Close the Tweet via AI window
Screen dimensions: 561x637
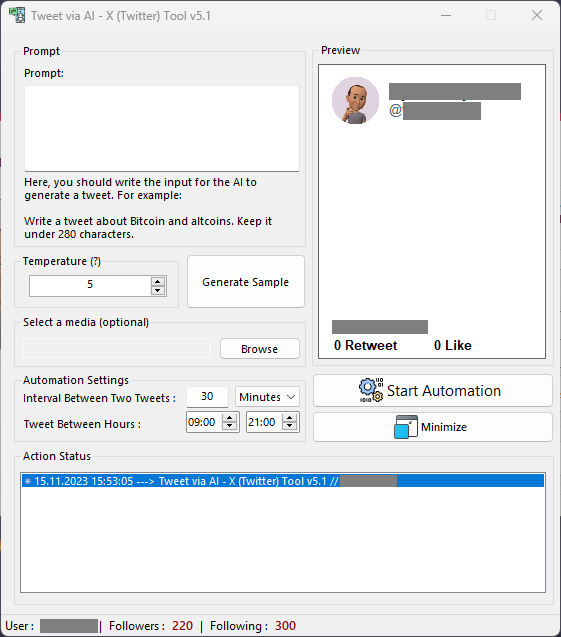click(x=537, y=15)
